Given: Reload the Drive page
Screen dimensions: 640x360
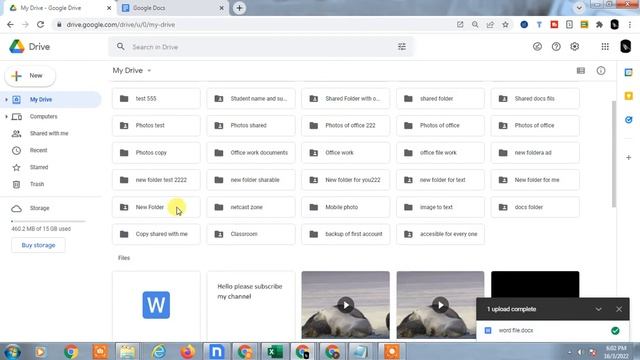Looking at the screenshot, I should click(40, 24).
